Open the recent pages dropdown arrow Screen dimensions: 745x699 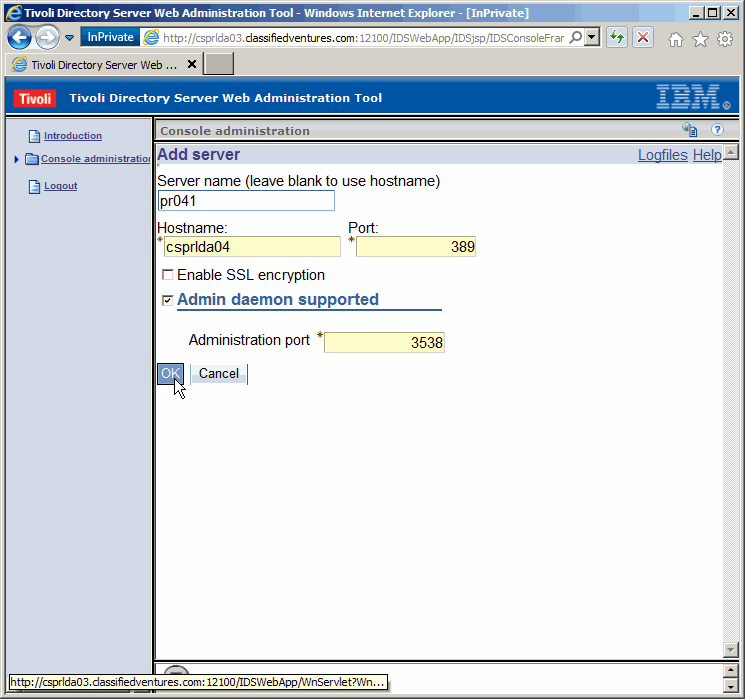pyautogui.click(x=69, y=38)
